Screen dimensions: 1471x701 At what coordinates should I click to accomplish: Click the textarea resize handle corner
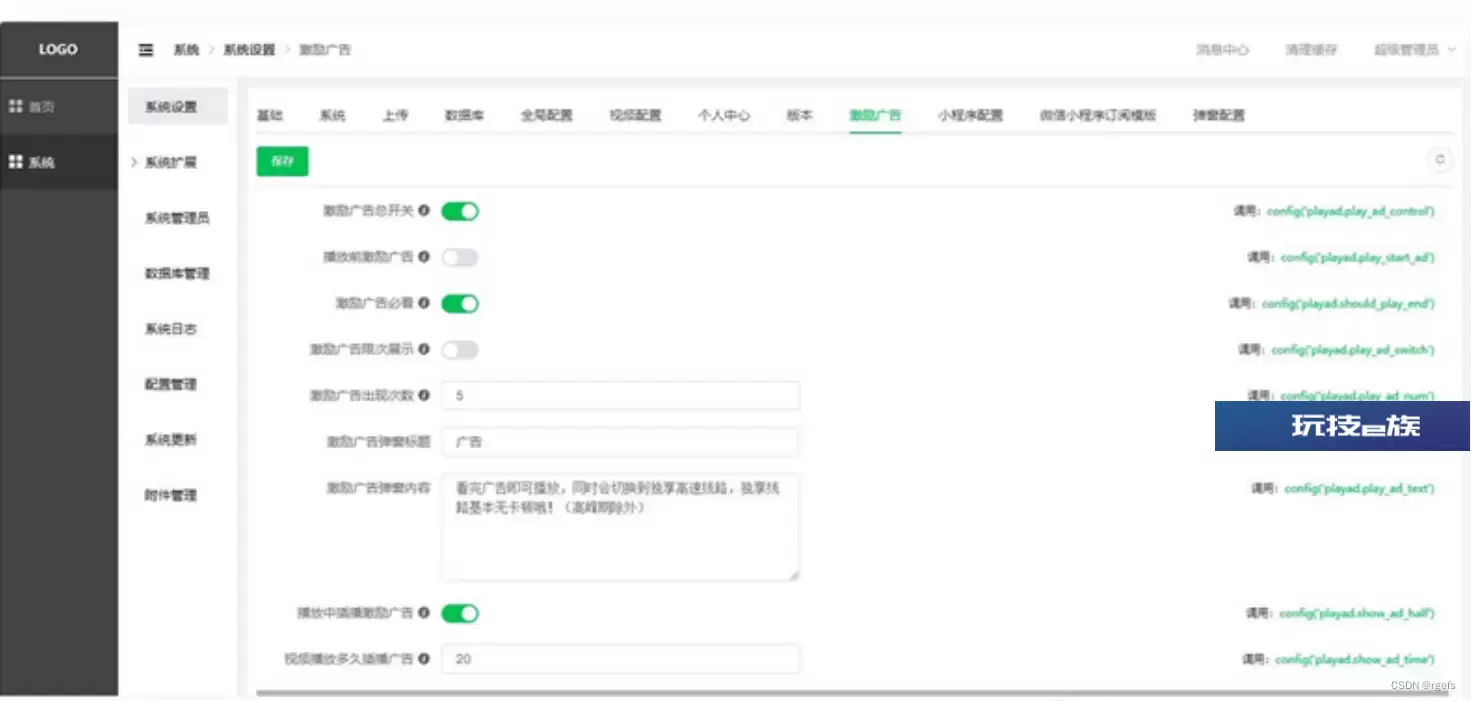[794, 576]
